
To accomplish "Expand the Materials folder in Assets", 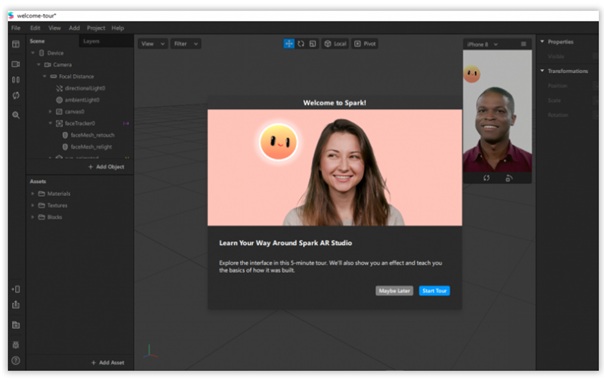I will tap(32, 194).
